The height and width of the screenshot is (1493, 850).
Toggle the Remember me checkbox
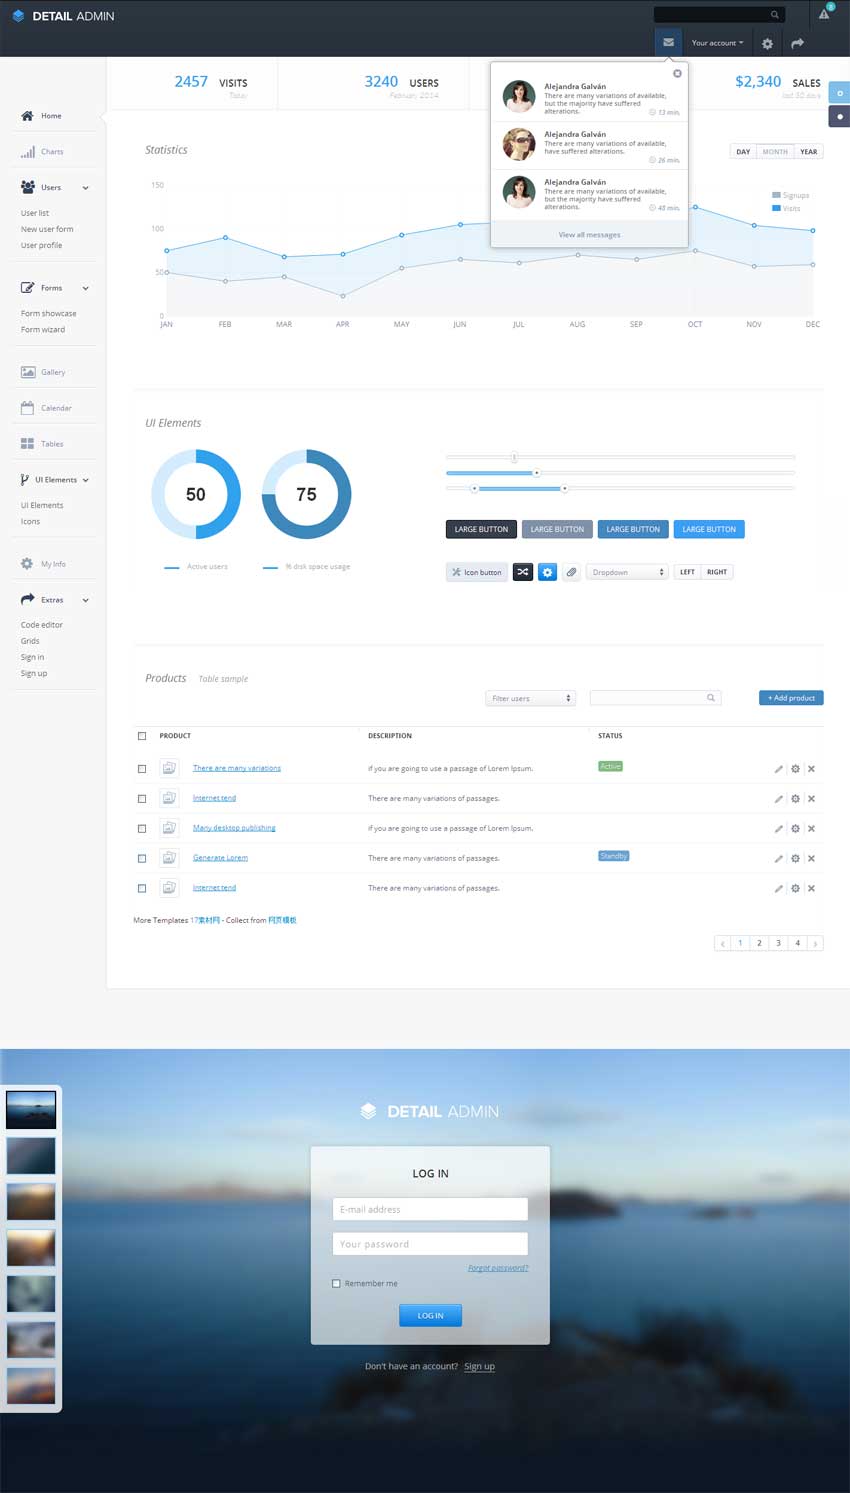[336, 1283]
